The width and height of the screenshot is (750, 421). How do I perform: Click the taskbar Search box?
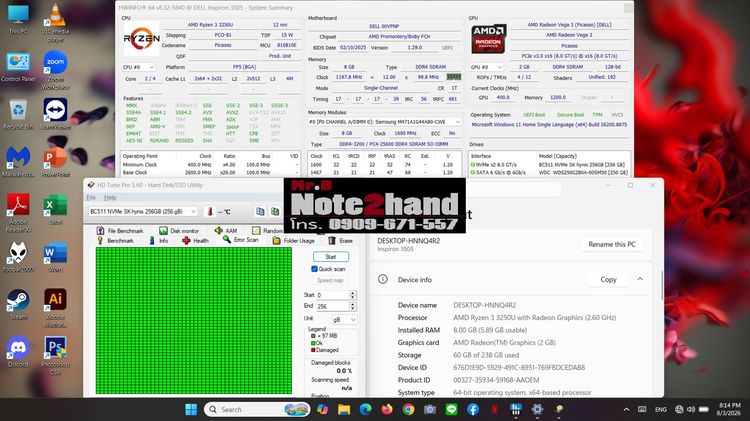coord(257,410)
